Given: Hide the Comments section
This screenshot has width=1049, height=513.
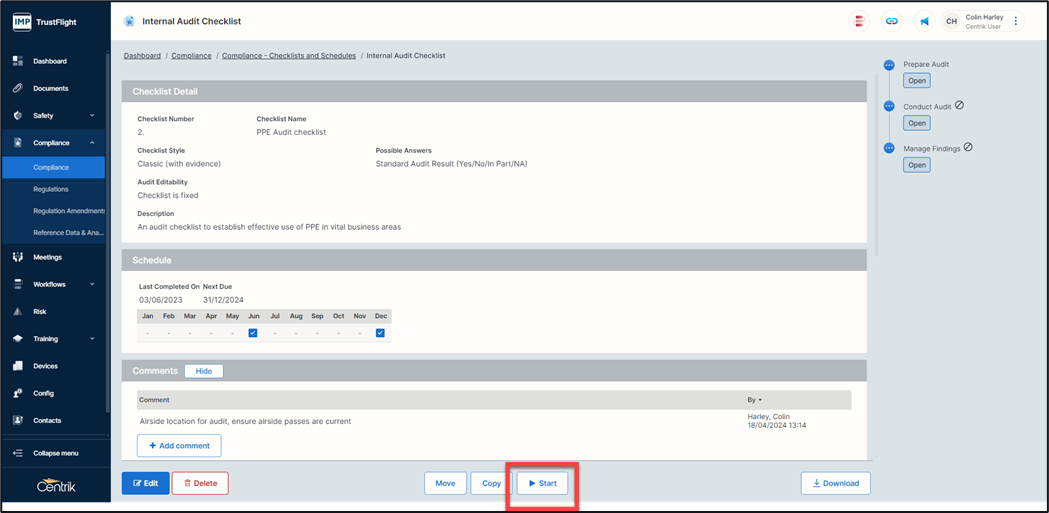Looking at the screenshot, I should click(203, 371).
